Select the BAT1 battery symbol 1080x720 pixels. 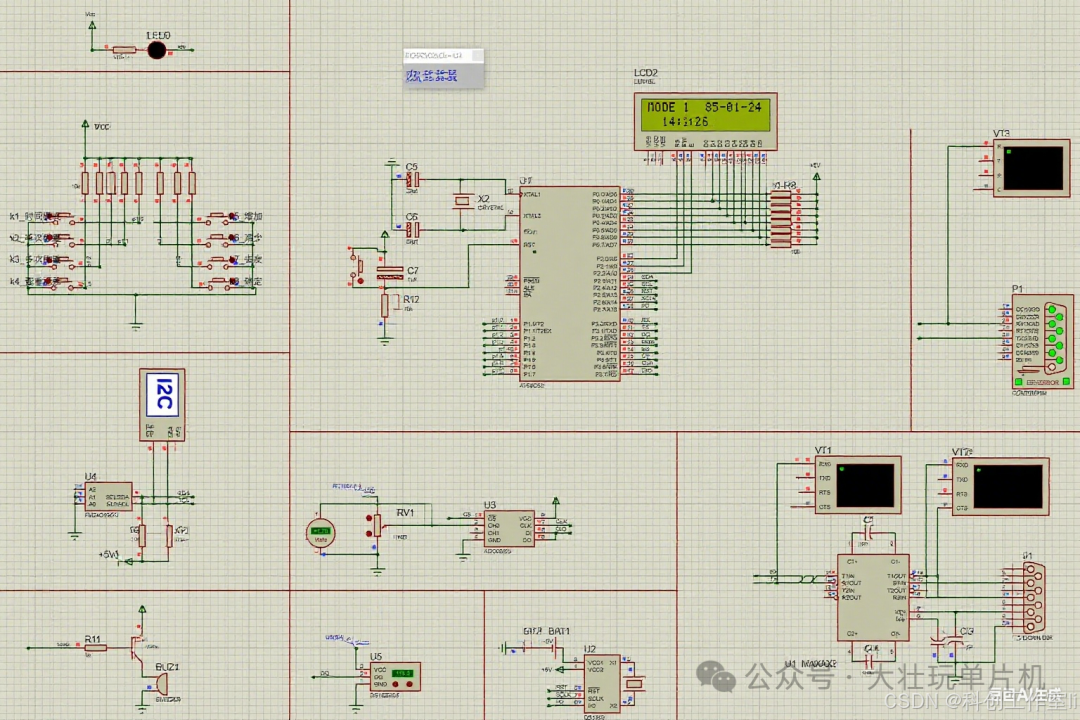click(x=554, y=648)
